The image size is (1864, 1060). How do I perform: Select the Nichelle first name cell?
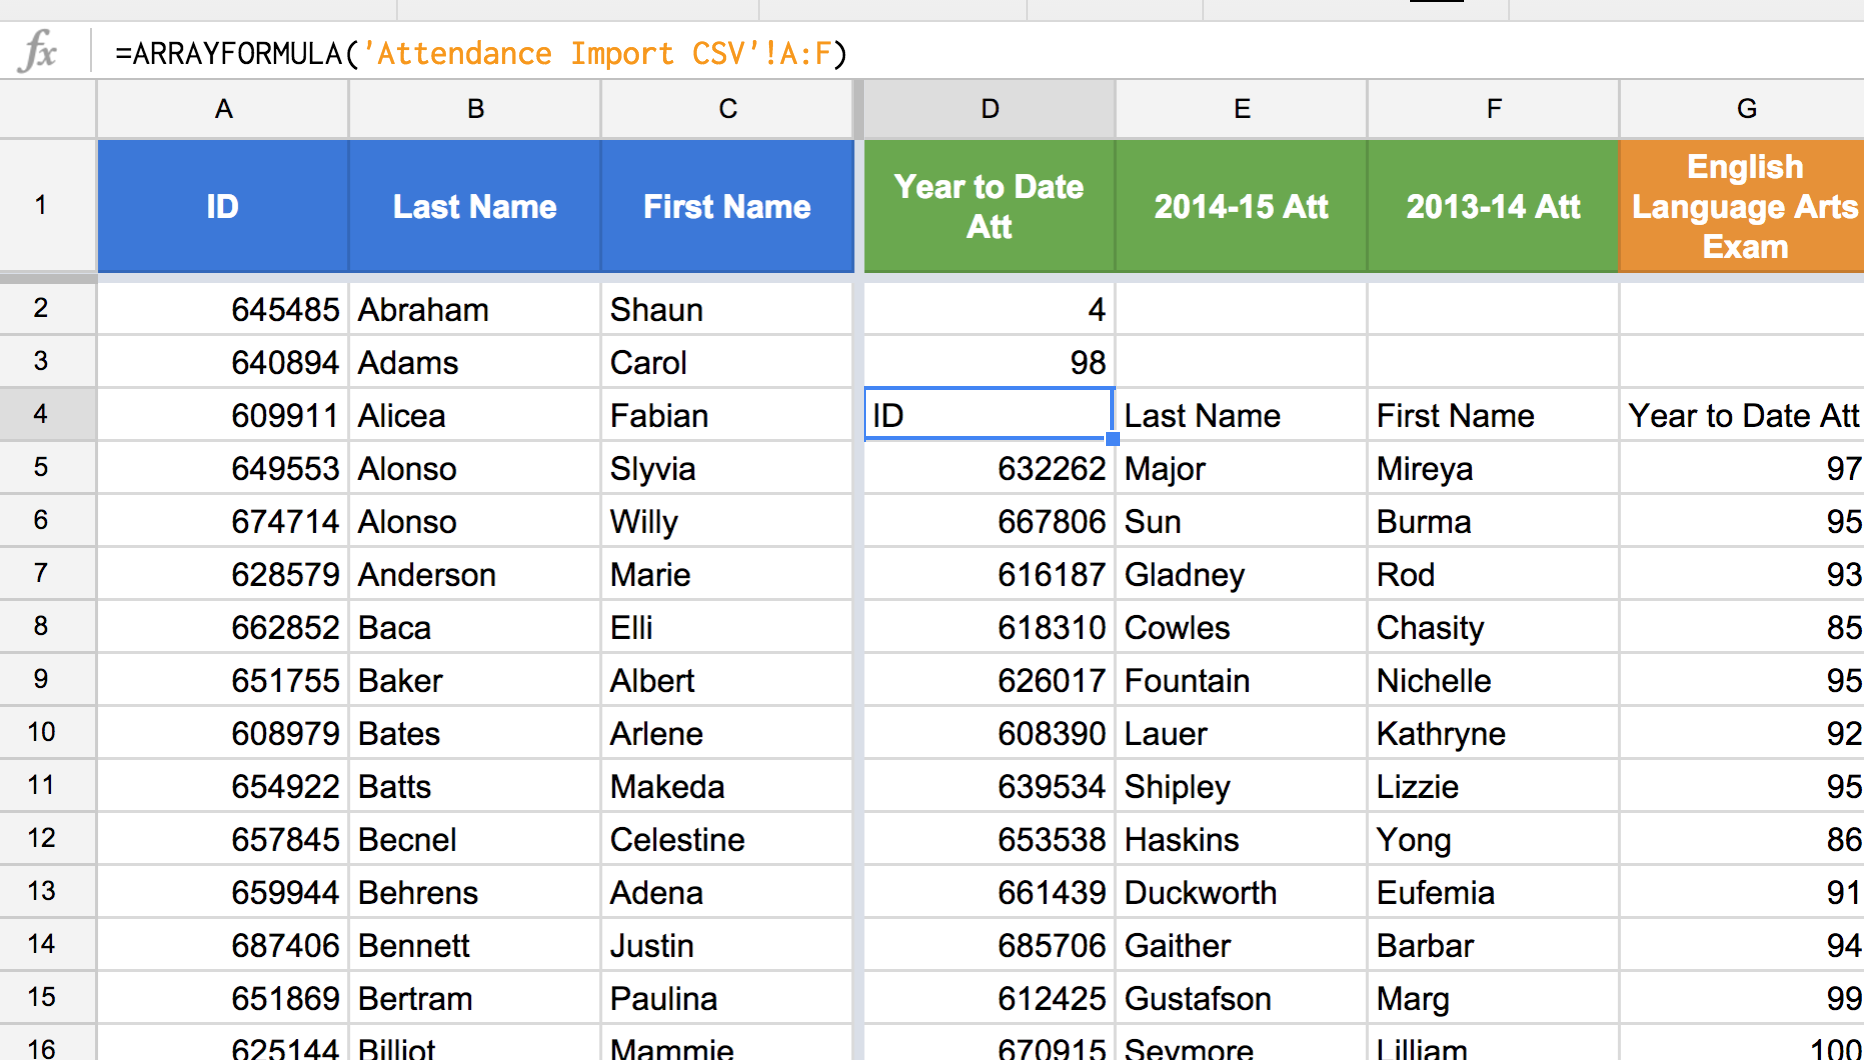(1493, 680)
